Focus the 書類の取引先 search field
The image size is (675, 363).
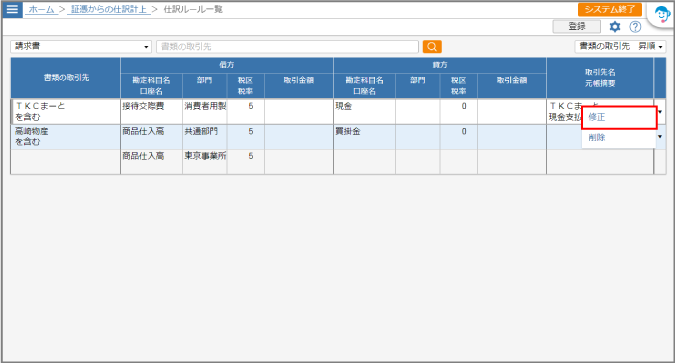pos(288,47)
